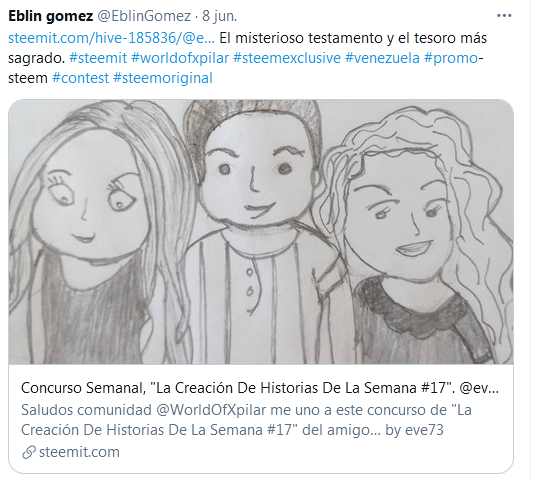This screenshot has width=537, height=482.
Task: Click the Saludos comunidad card description
Action: [247, 420]
